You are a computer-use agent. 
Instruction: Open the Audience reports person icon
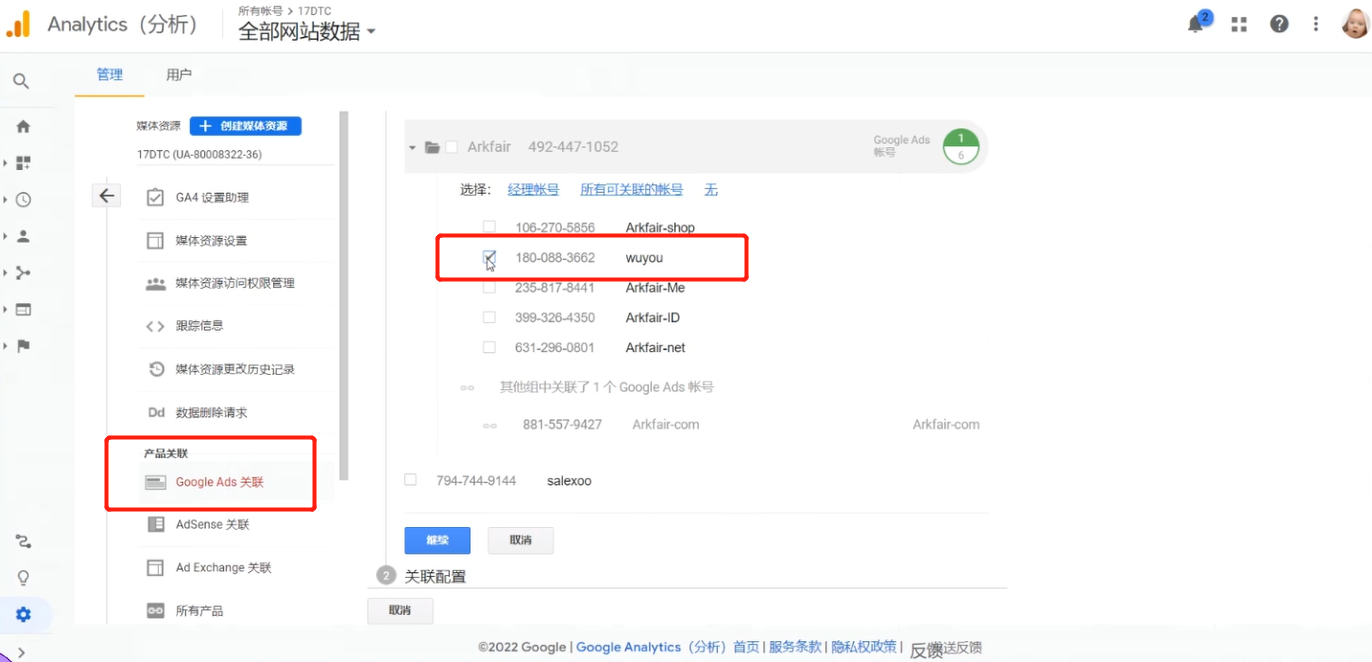point(22,235)
